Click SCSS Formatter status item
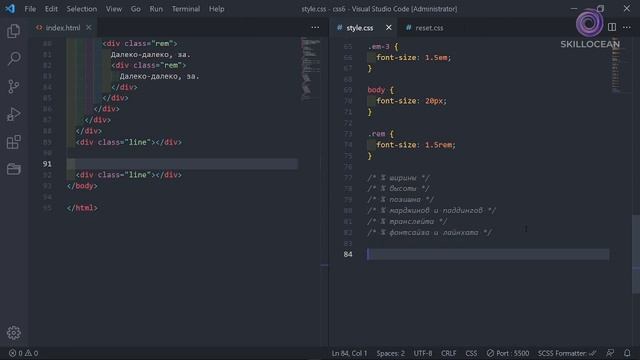Screen dimensions: 640x360 pyautogui.click(x=567, y=353)
